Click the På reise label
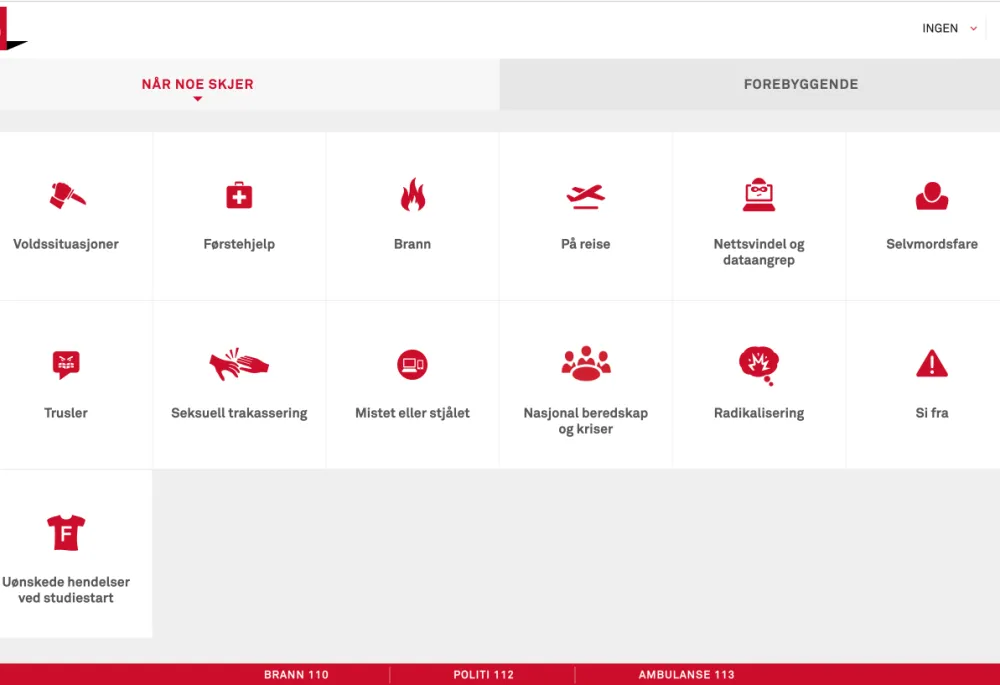This screenshot has height=685, width=1000. (x=585, y=244)
